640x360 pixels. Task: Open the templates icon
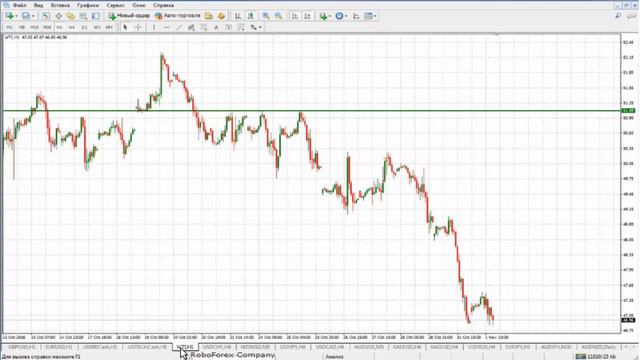[x=368, y=16]
